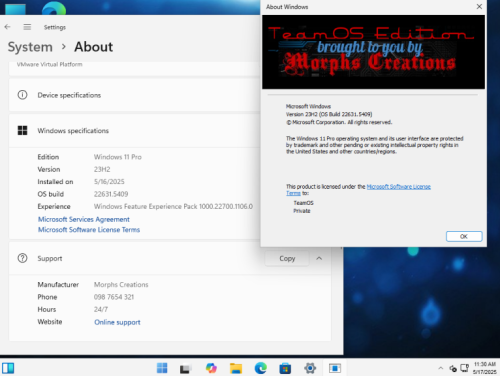500x376 pixels.
Task: Expand the Device specifications section
Action: pyautogui.click(x=135, y=95)
